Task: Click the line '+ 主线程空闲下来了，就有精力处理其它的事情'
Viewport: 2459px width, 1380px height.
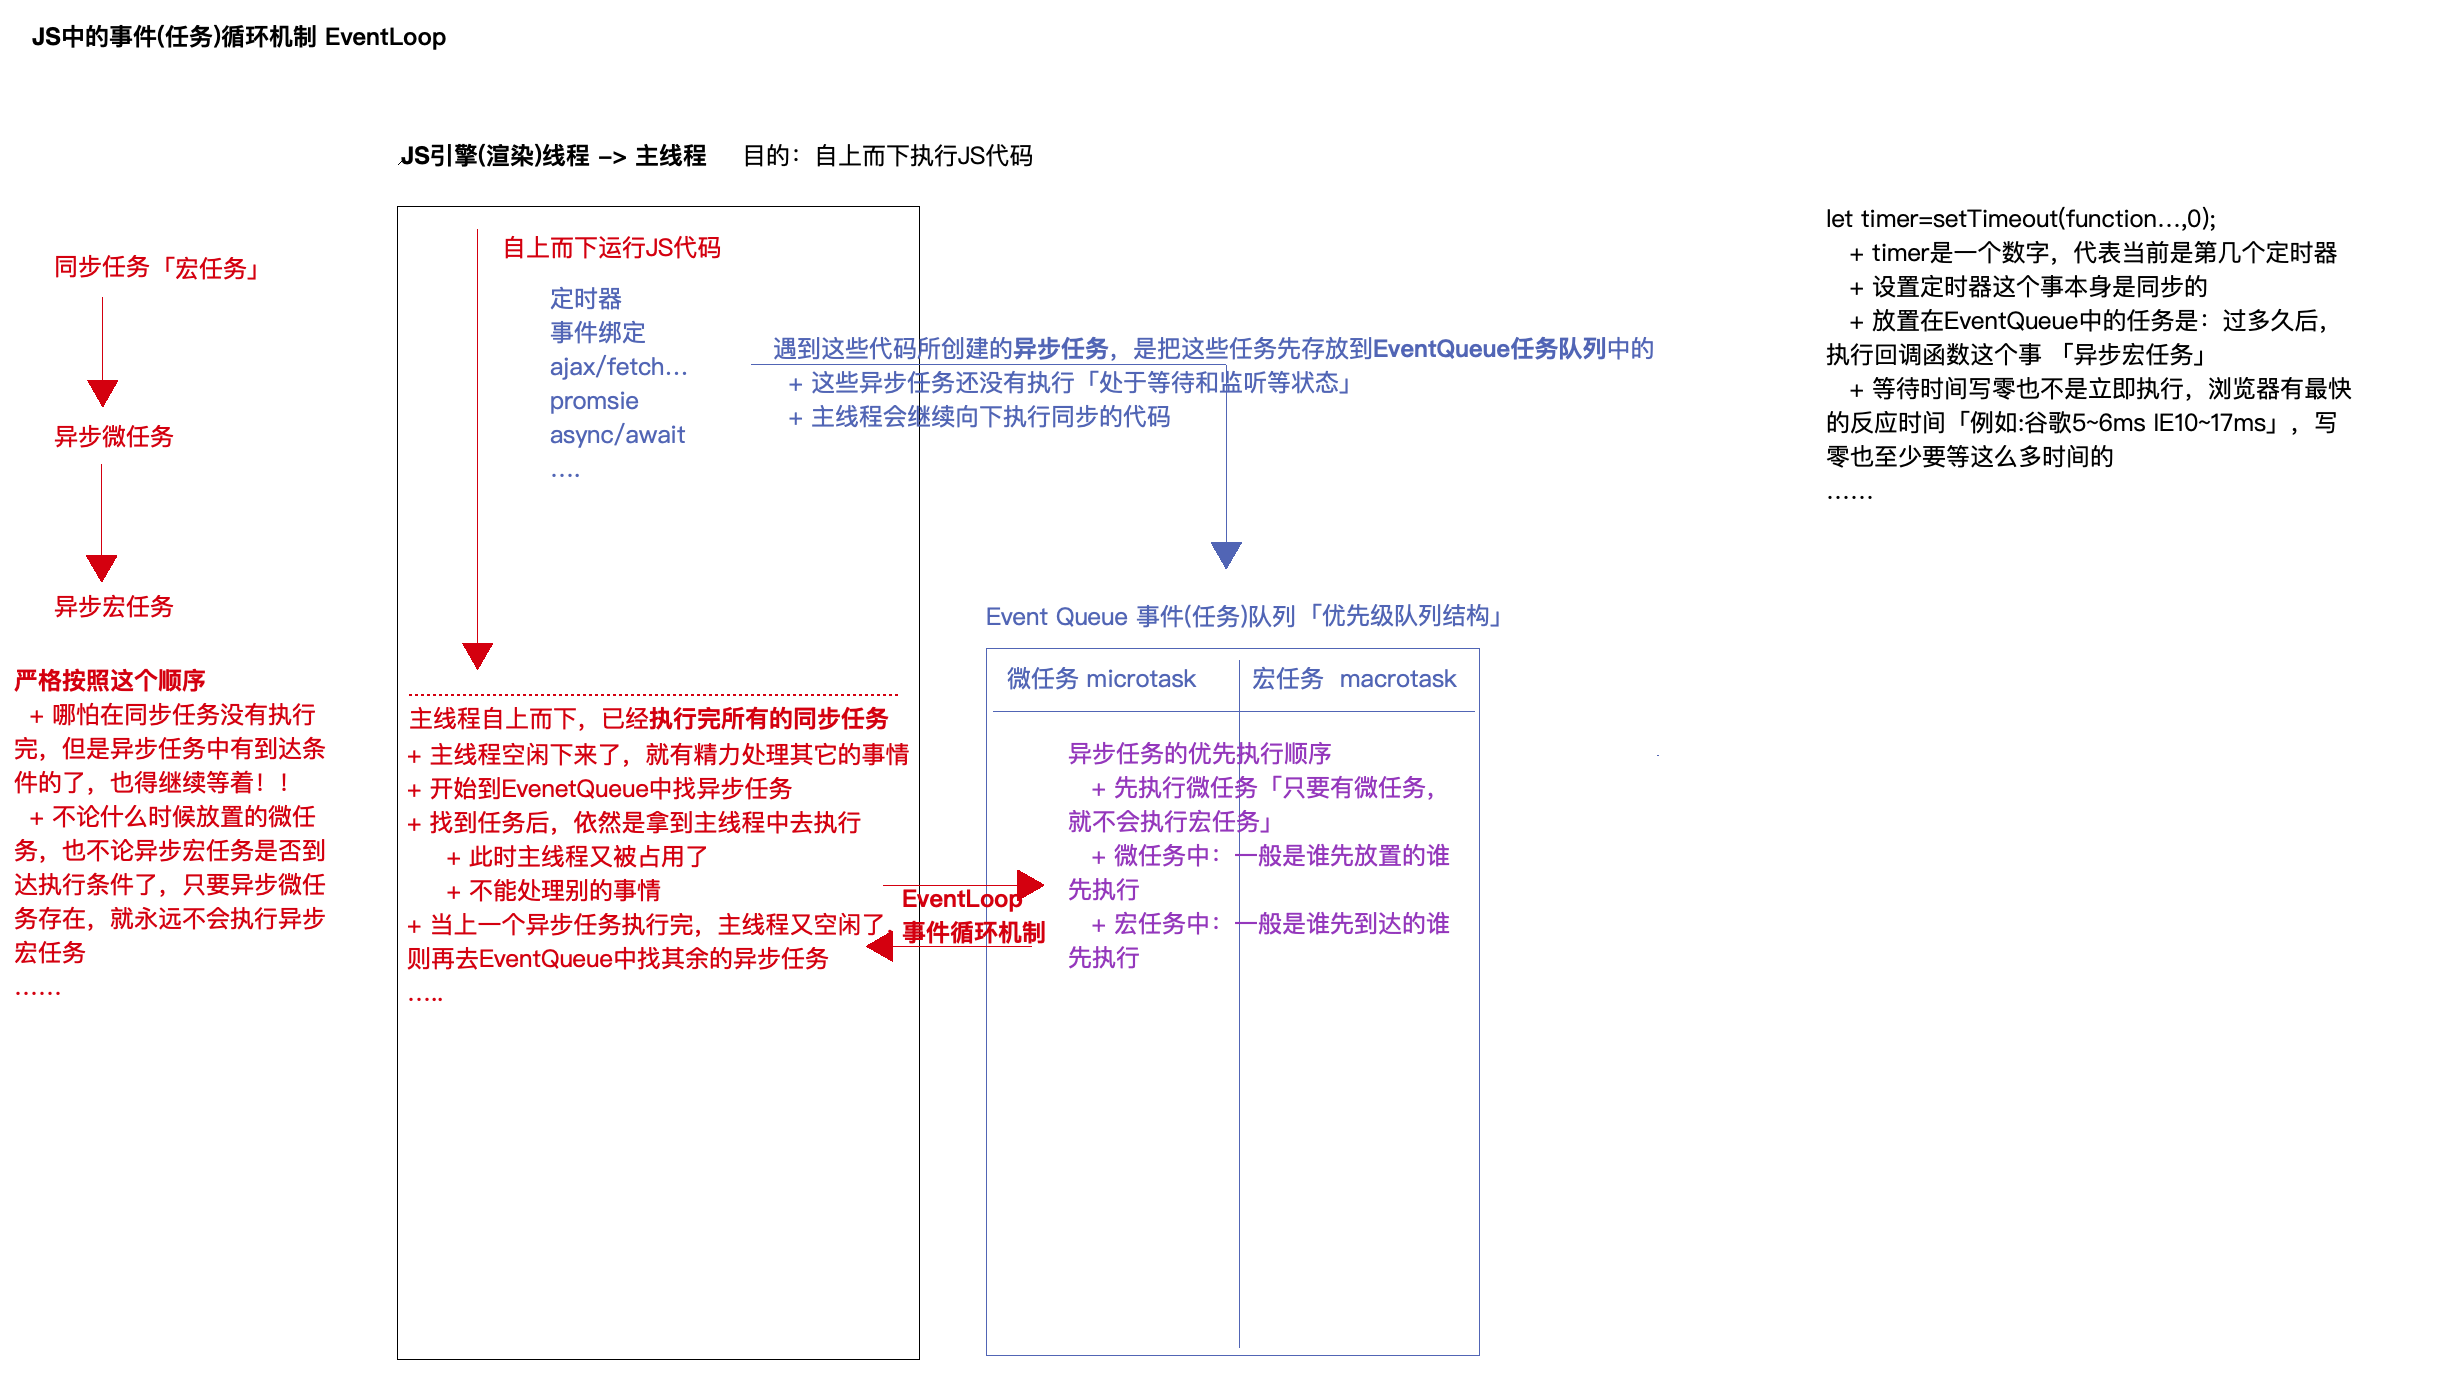Action: click(658, 754)
